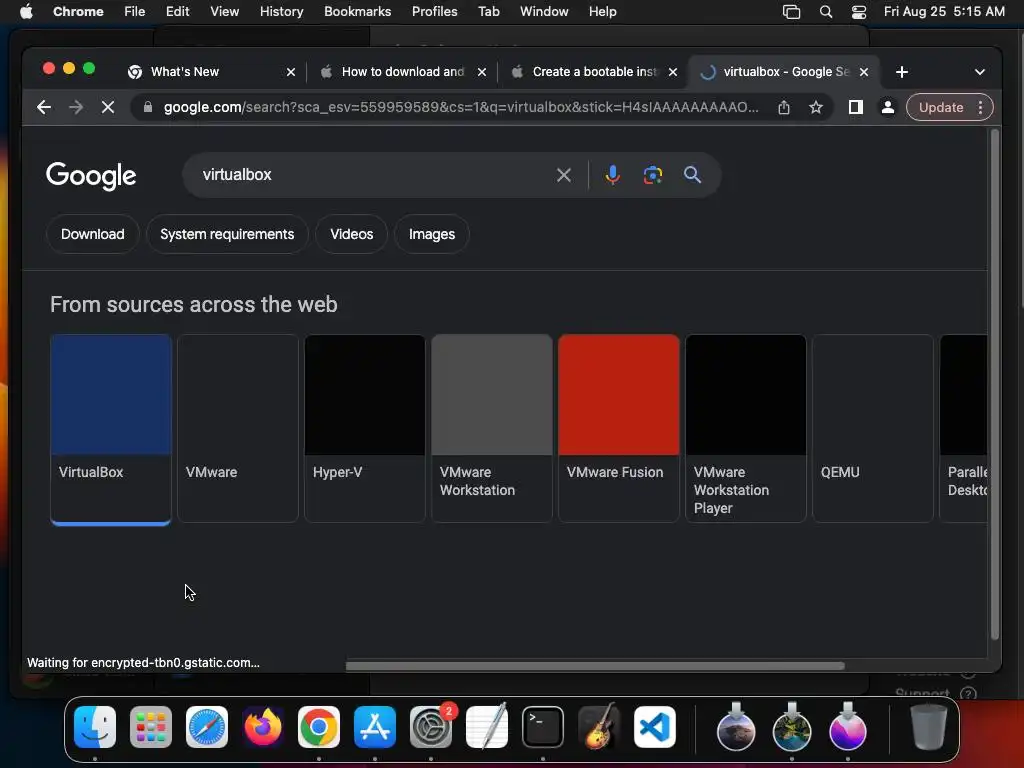
Task: Close the virtualbox Google Search tab
Action: (x=863, y=72)
